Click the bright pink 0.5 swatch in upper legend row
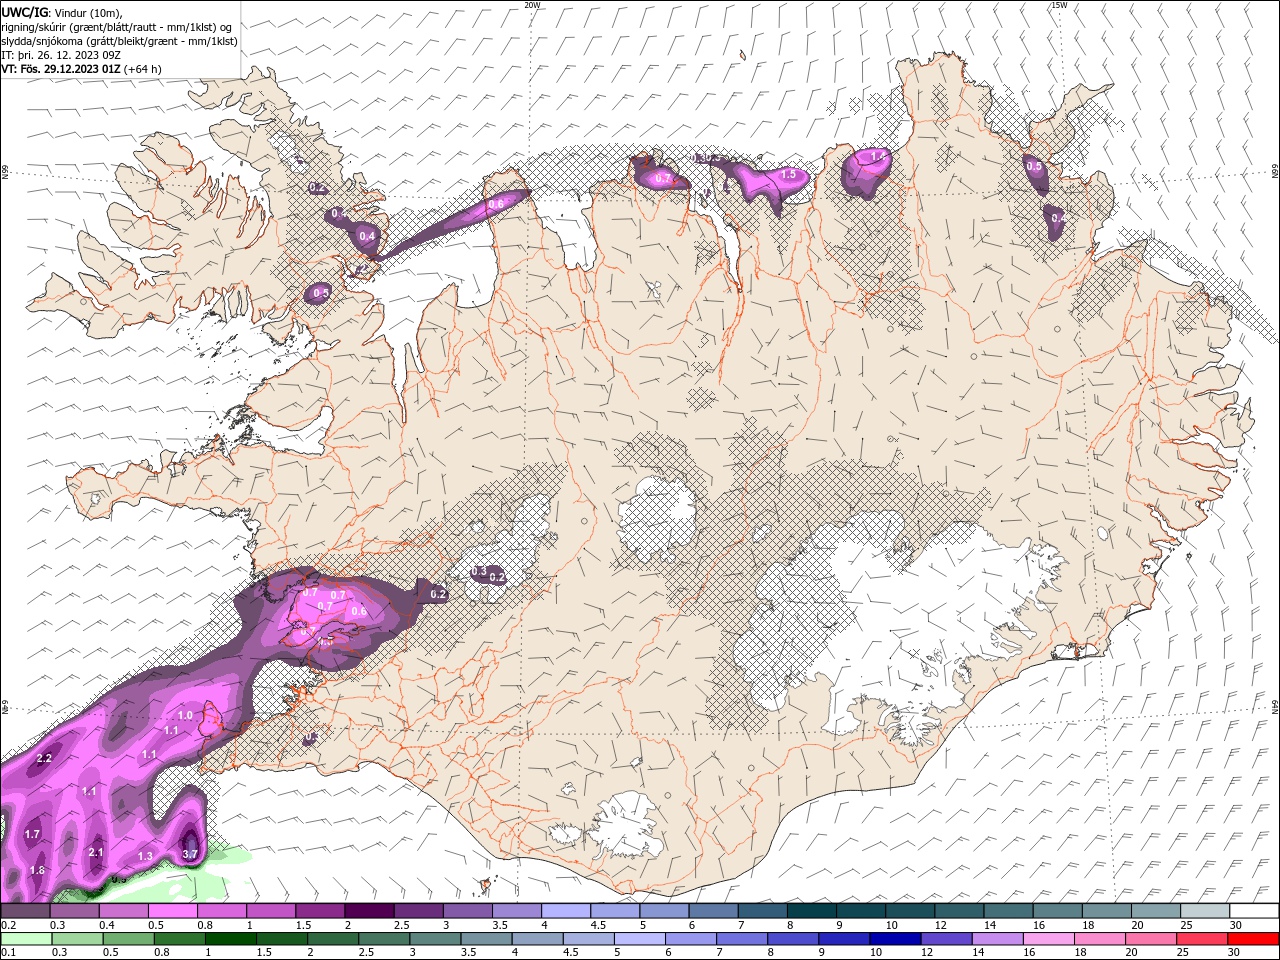 tap(172, 911)
